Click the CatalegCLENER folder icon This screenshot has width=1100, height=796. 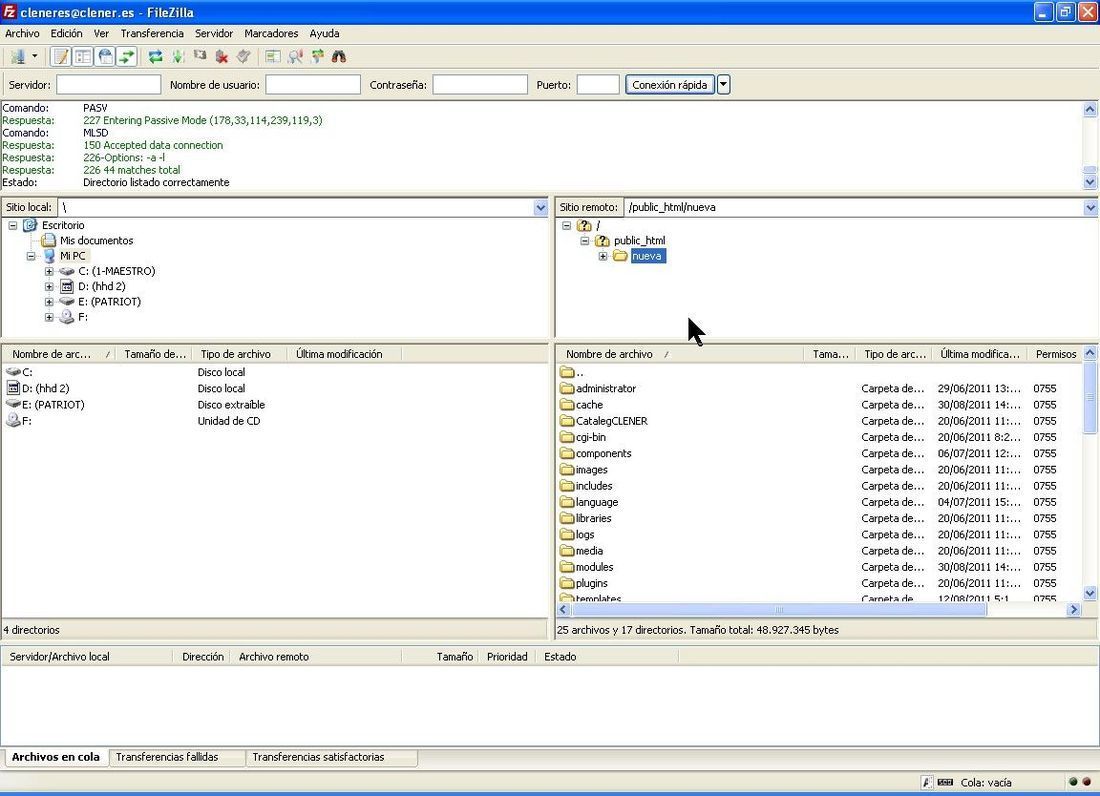pos(567,421)
